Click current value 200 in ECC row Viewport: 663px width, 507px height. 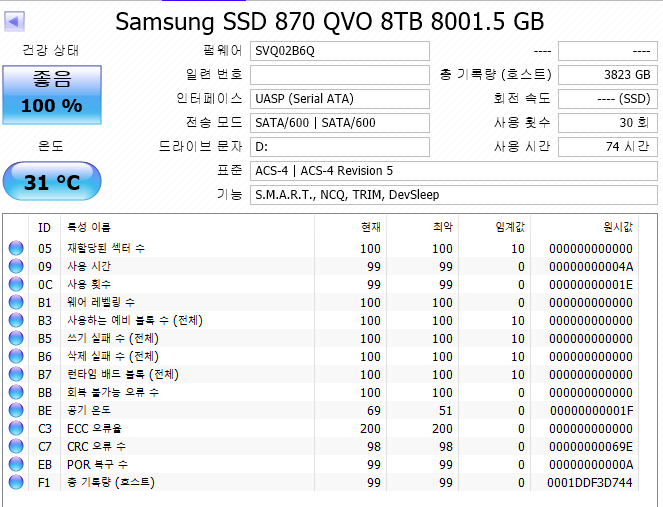point(370,428)
